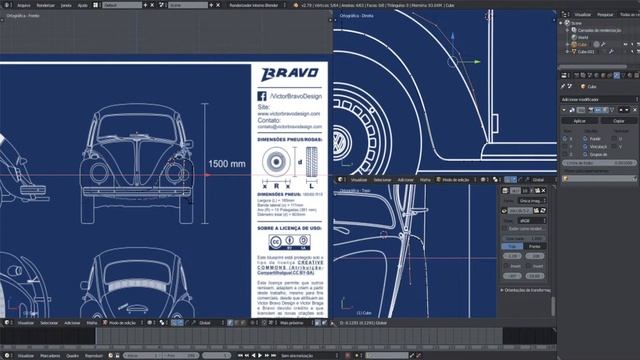The height and width of the screenshot is (360, 640).
Task: Click the Default screen layout name field
Action: [x=122, y=5]
